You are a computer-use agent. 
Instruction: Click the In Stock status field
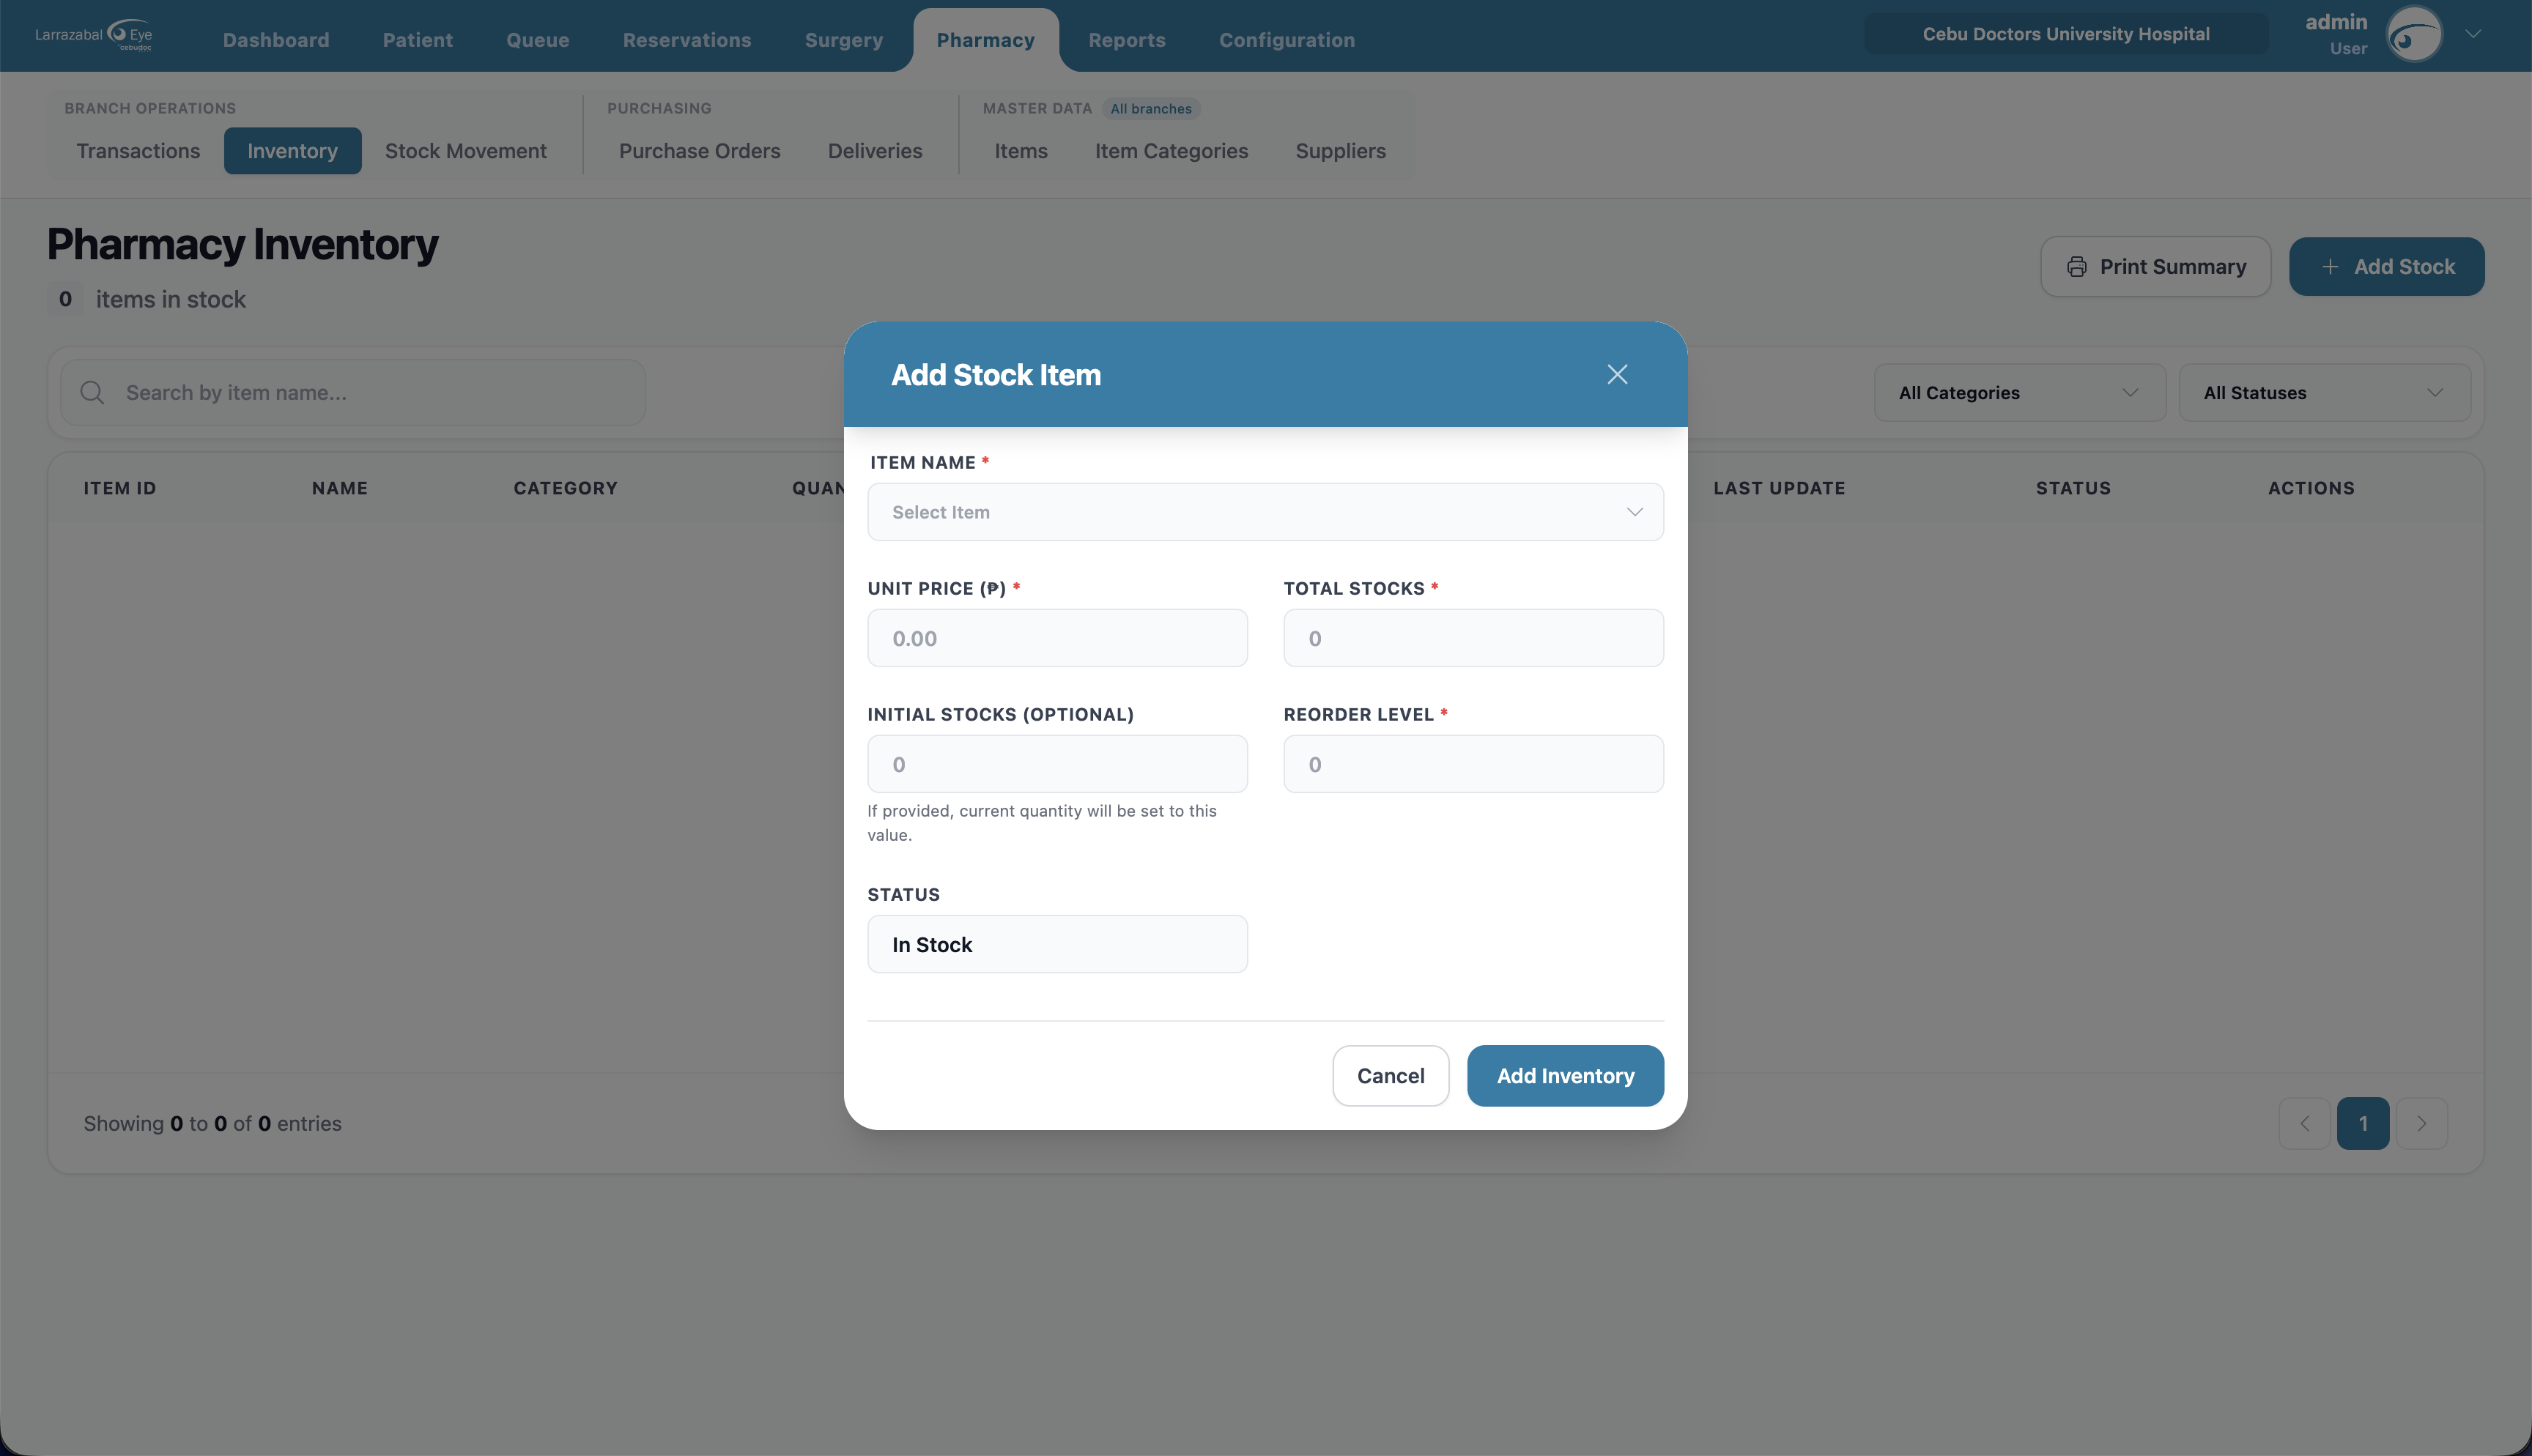(1057, 944)
